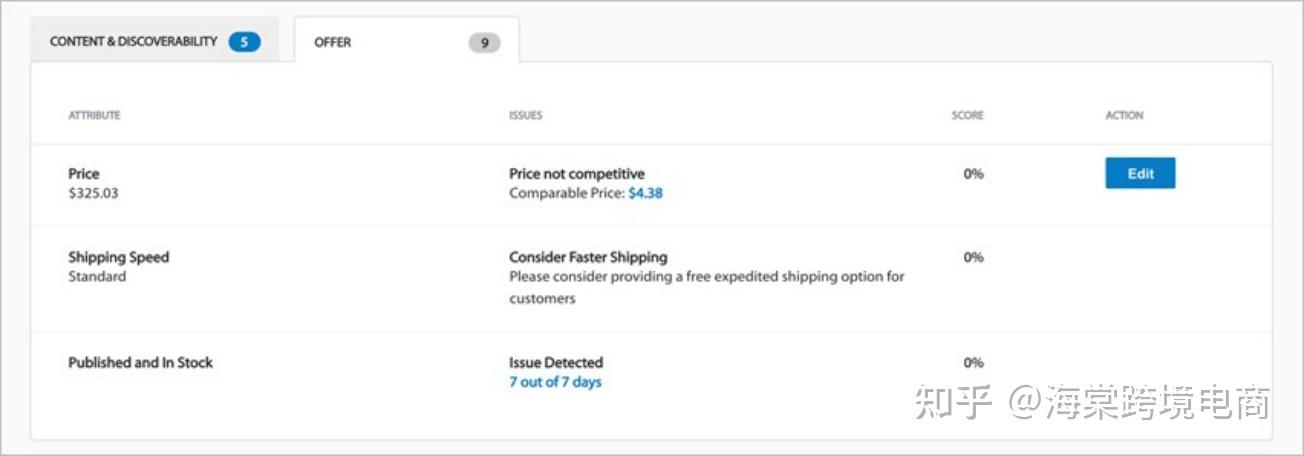Click the Issues column header

click(x=526, y=116)
